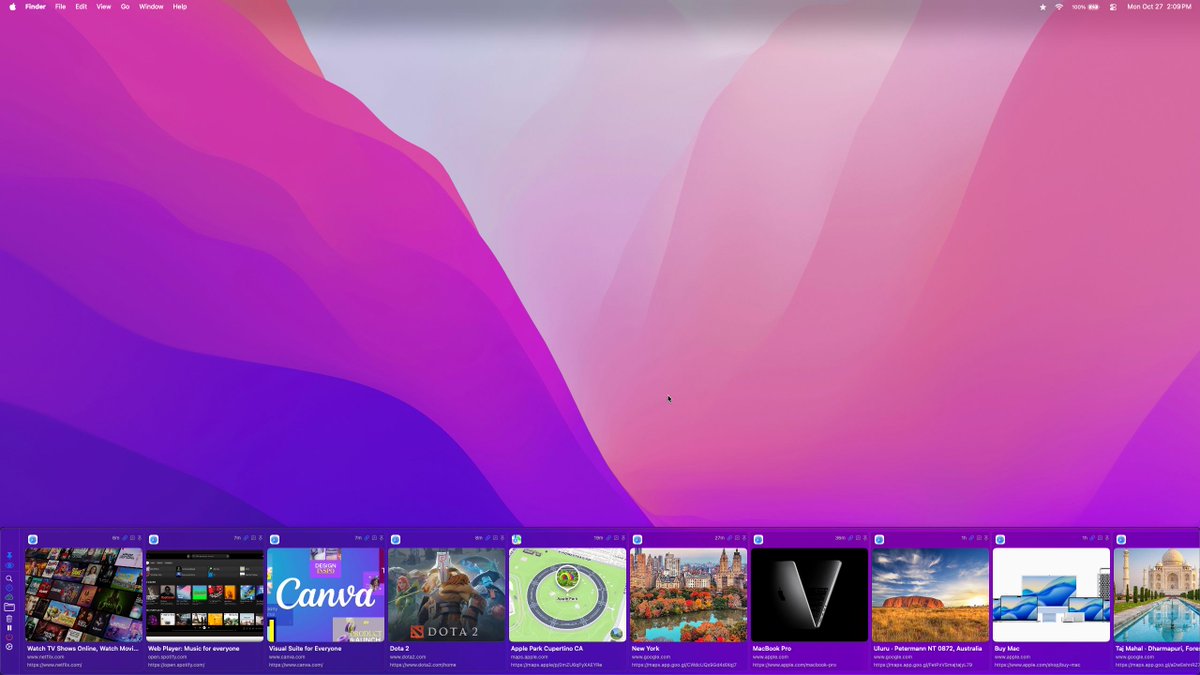
Task: Select the Uluru rock thumbnail
Action: 931,595
